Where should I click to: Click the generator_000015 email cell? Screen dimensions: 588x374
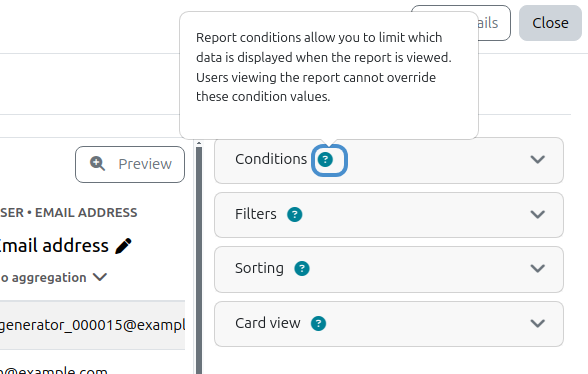[x=92, y=325]
